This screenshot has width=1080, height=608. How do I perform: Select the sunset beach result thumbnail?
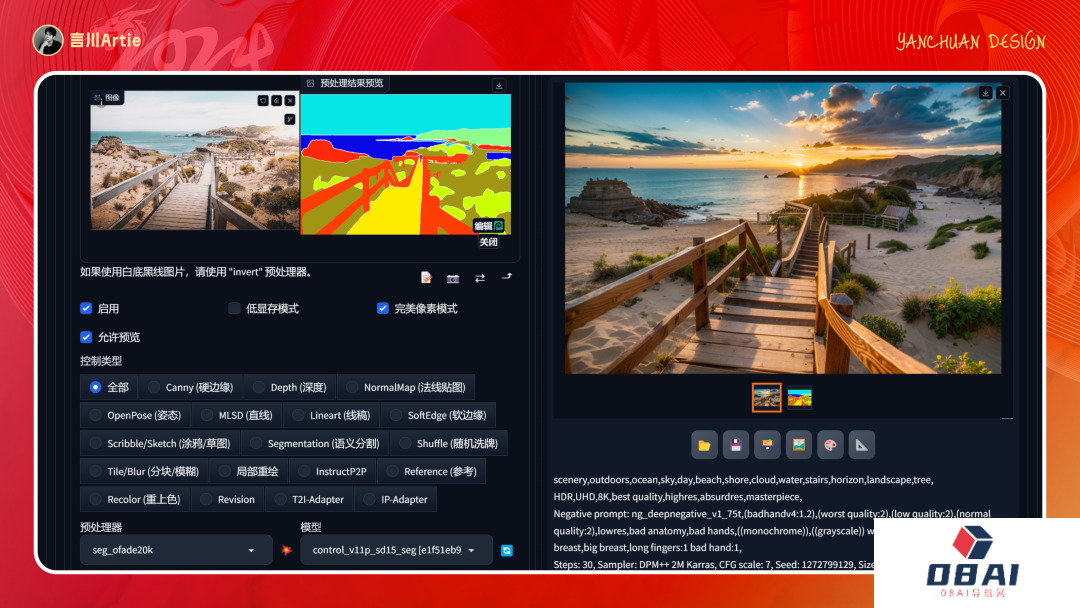coord(767,397)
